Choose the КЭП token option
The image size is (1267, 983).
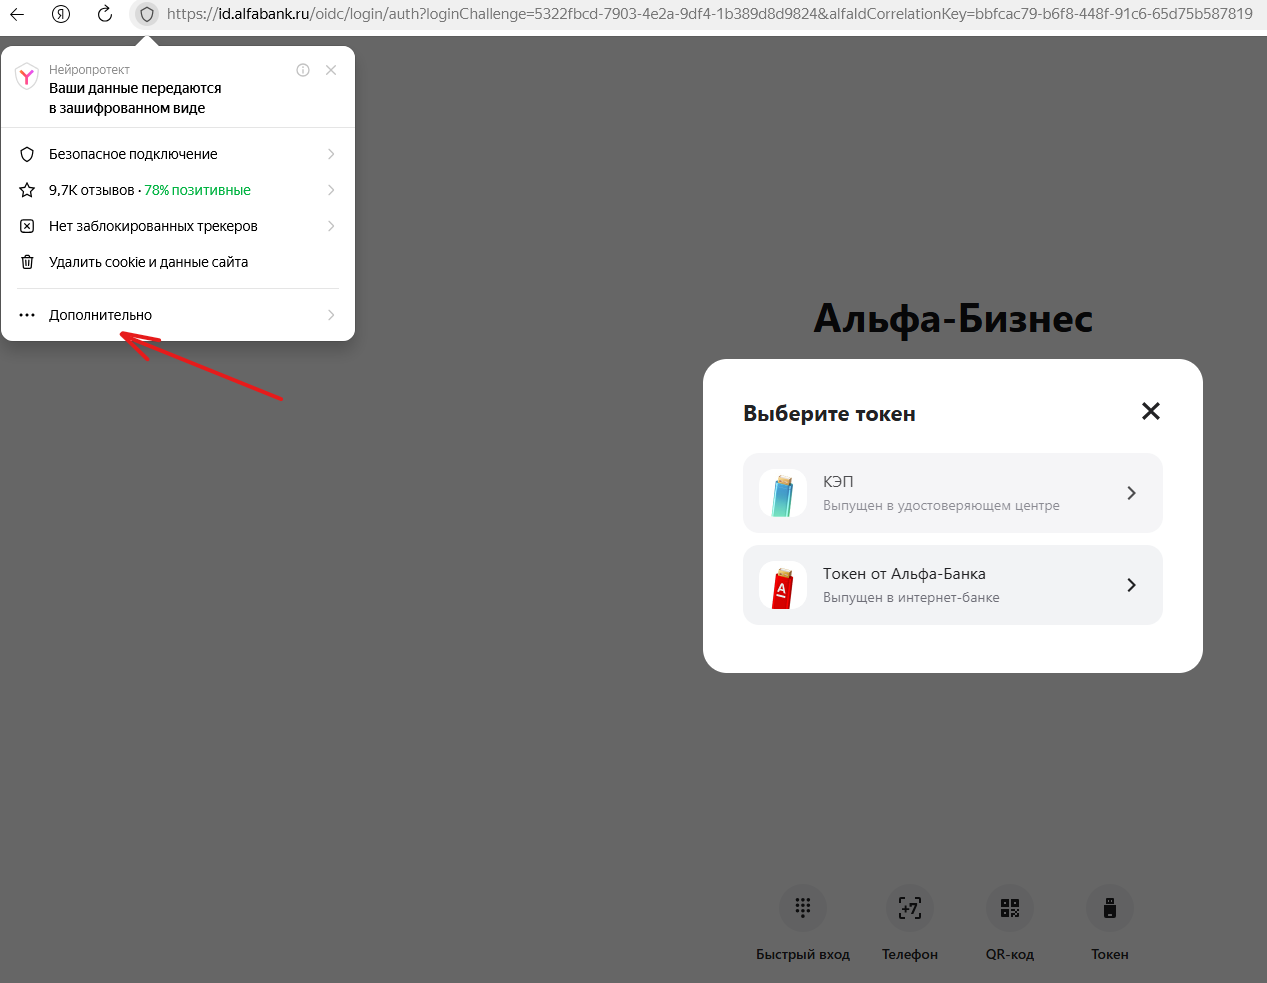tap(953, 493)
